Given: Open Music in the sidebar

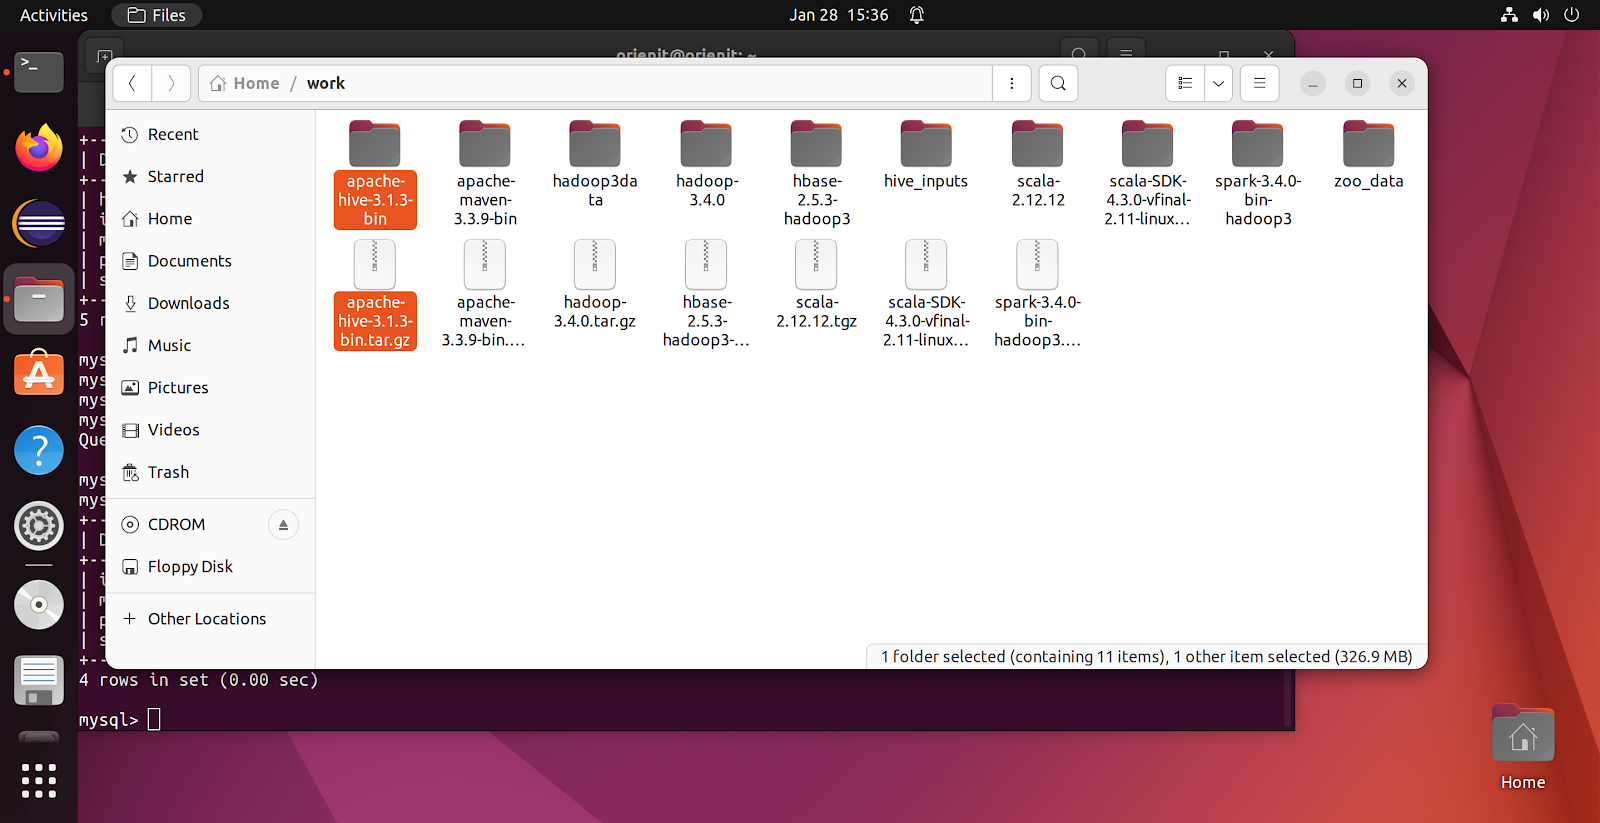Looking at the screenshot, I should pos(210,345).
